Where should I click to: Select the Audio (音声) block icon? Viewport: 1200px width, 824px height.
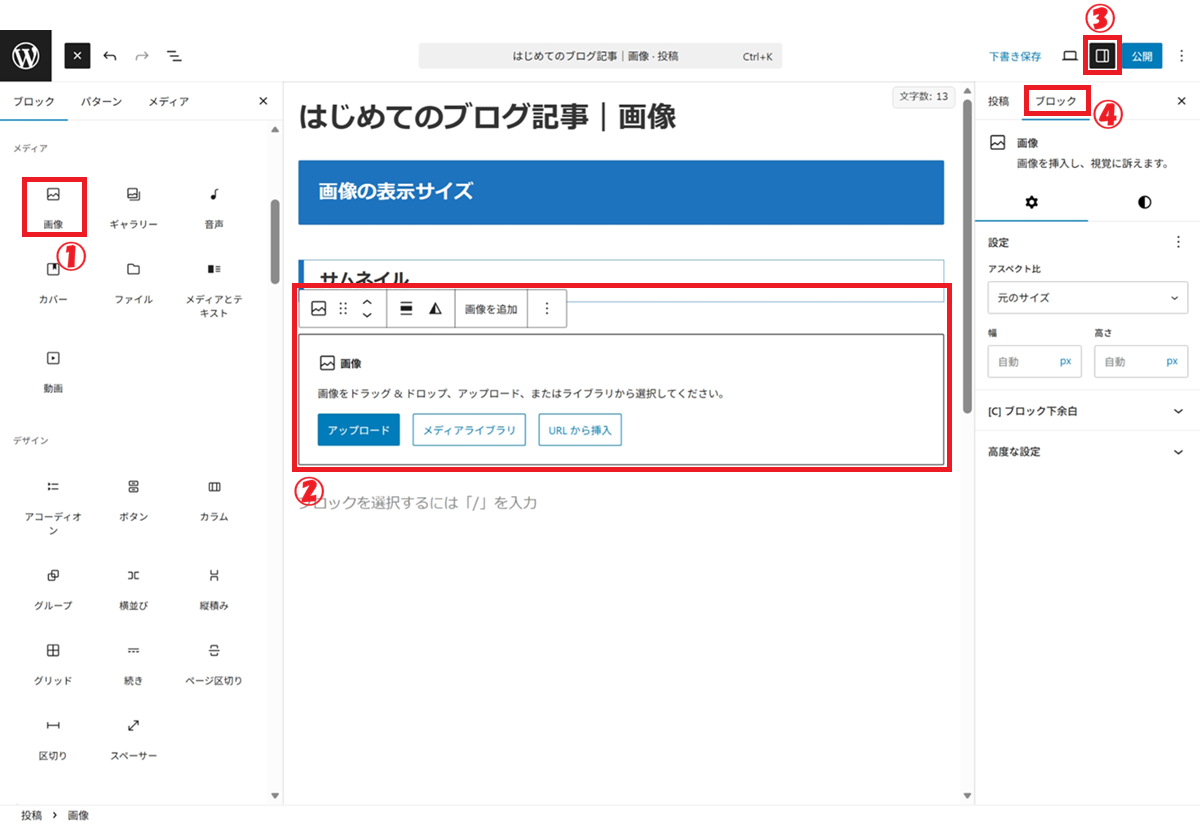click(213, 206)
